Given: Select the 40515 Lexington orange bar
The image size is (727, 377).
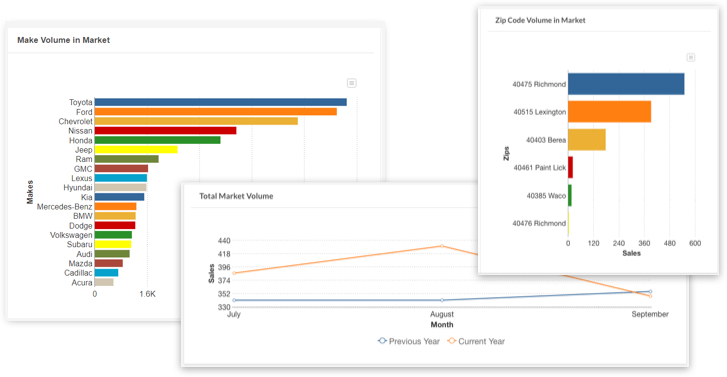Looking at the screenshot, I should (x=609, y=112).
